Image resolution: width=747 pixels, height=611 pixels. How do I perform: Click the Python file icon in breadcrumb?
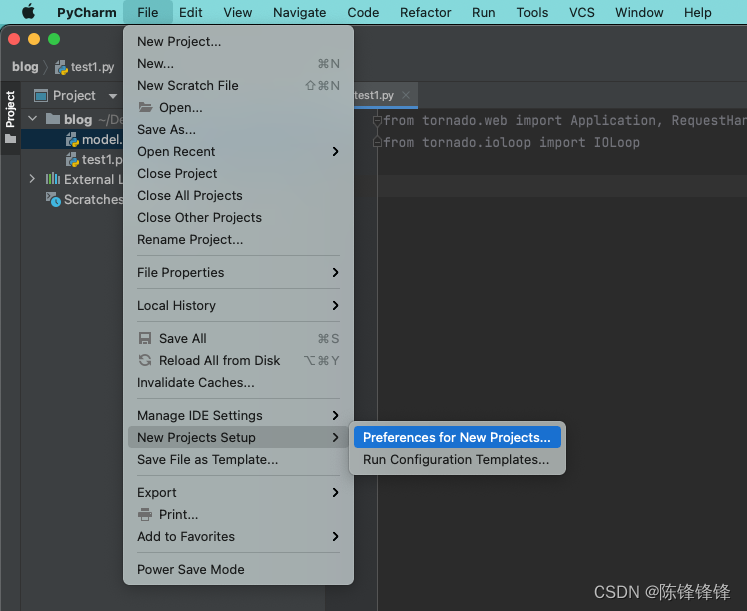point(61,68)
